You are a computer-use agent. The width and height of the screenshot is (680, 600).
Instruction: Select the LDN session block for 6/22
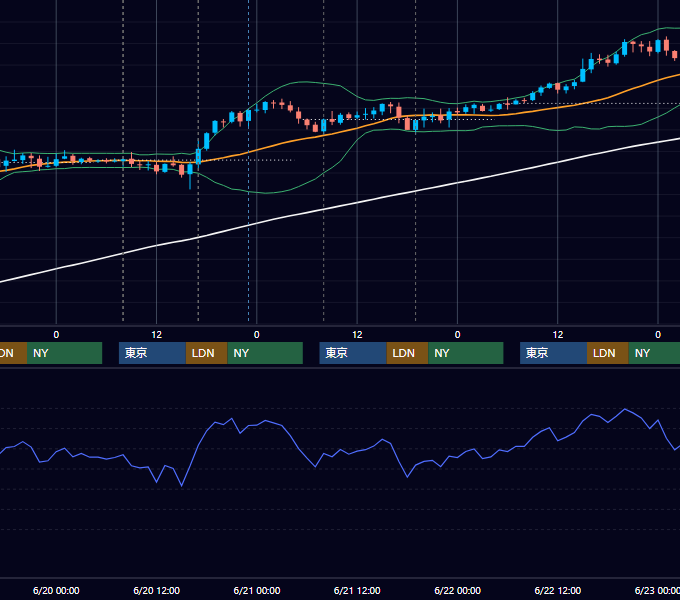[608, 353]
